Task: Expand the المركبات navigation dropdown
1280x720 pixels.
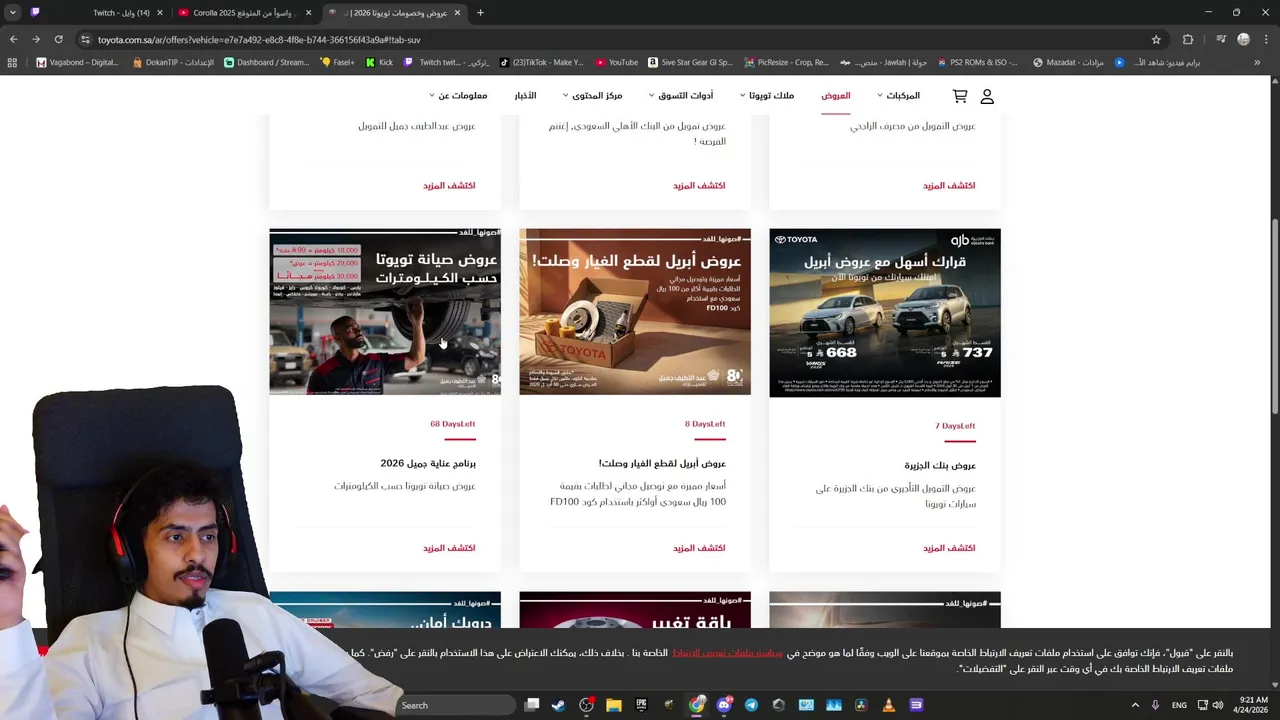Action: click(x=898, y=96)
